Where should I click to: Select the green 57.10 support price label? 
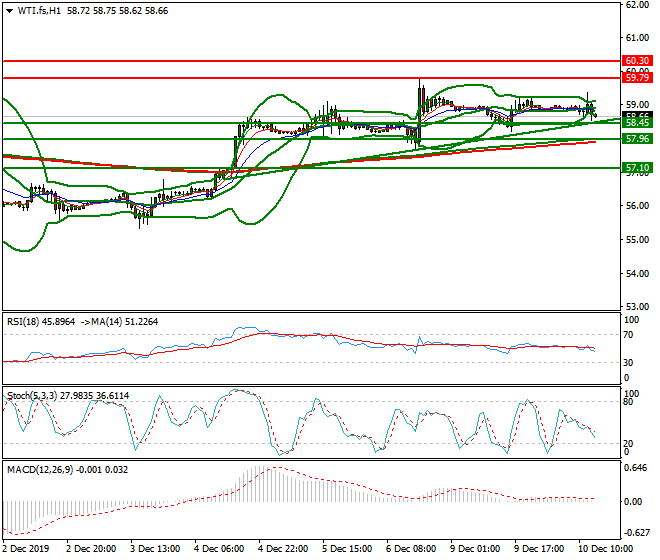point(637,168)
